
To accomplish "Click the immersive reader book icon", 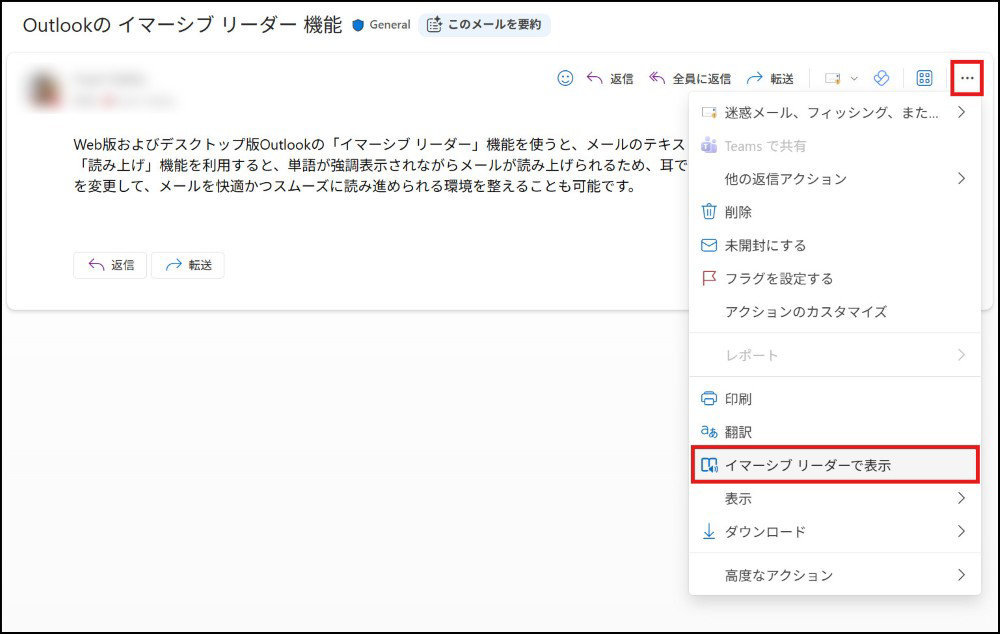I will click(x=709, y=465).
